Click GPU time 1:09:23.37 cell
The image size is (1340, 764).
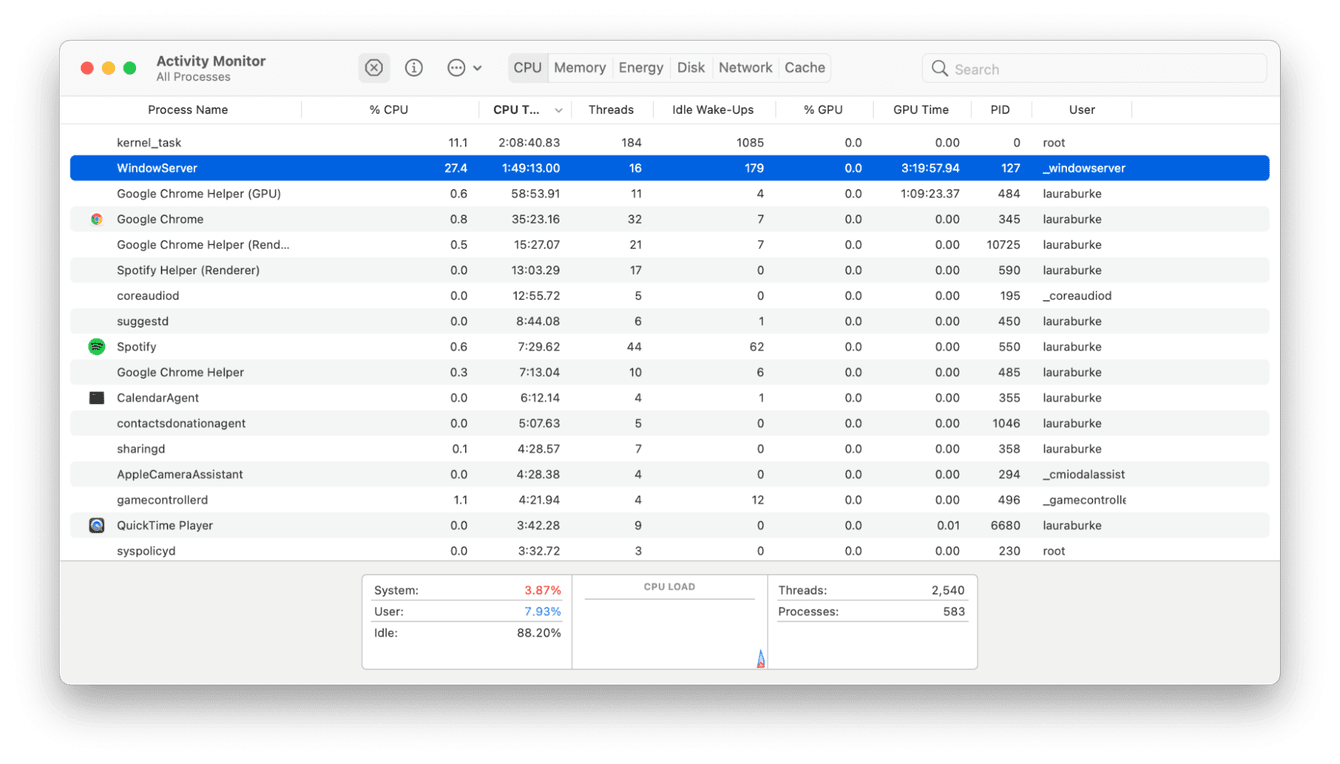pyautogui.click(x=930, y=194)
